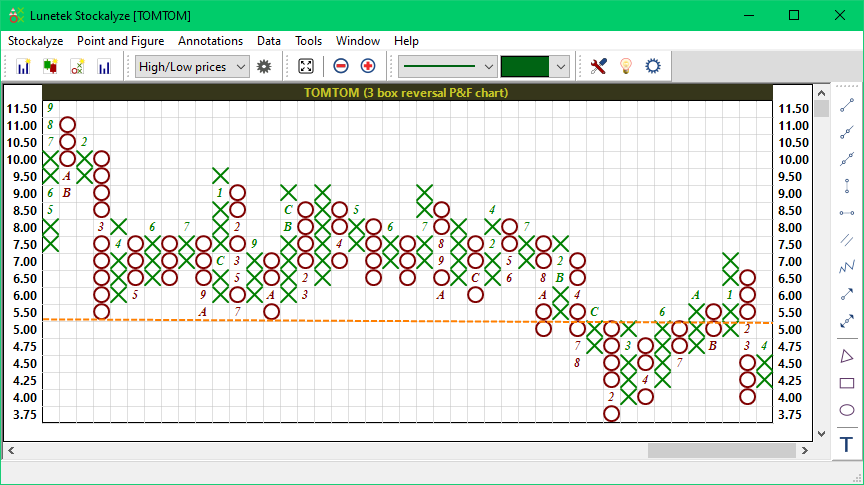Viewport: 864px width, 485px height.
Task: Click the chart title TOMTOM (3 box reversal P&F chart)
Action: pyautogui.click(x=406, y=93)
